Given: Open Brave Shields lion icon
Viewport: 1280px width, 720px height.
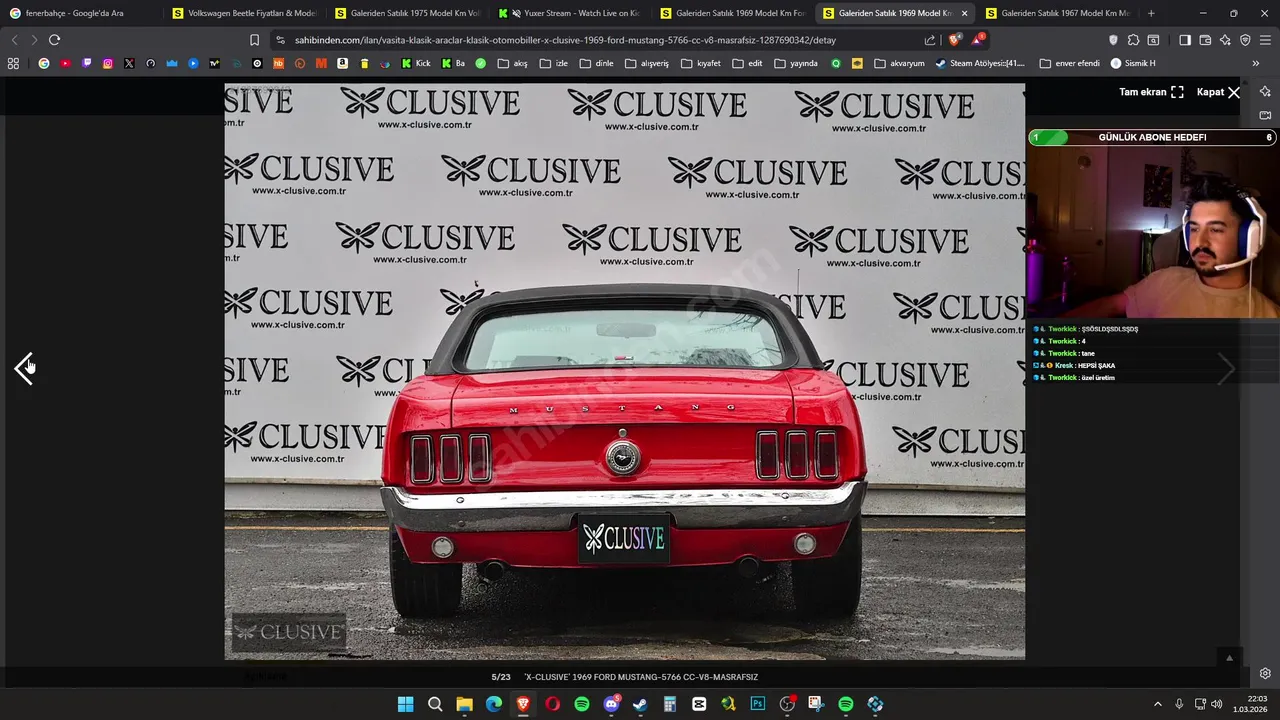Looking at the screenshot, I should click(954, 40).
